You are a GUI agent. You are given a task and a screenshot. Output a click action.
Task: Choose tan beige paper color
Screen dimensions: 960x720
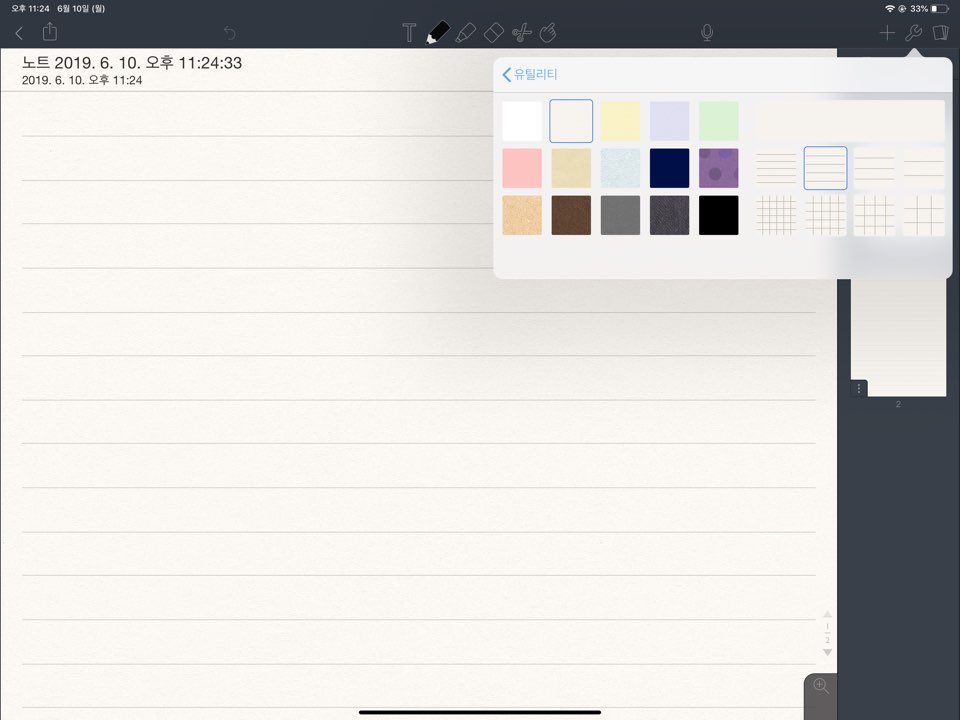[571, 168]
